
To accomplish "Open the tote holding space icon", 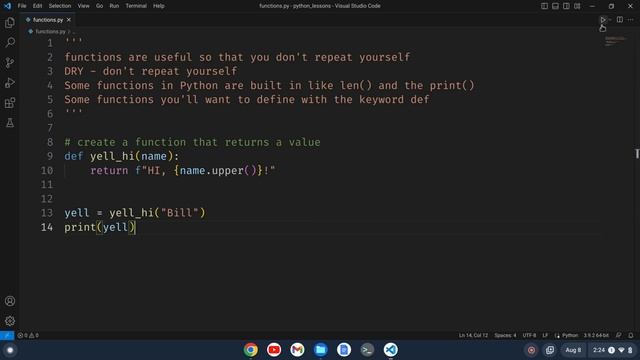I will click(x=550, y=350).
